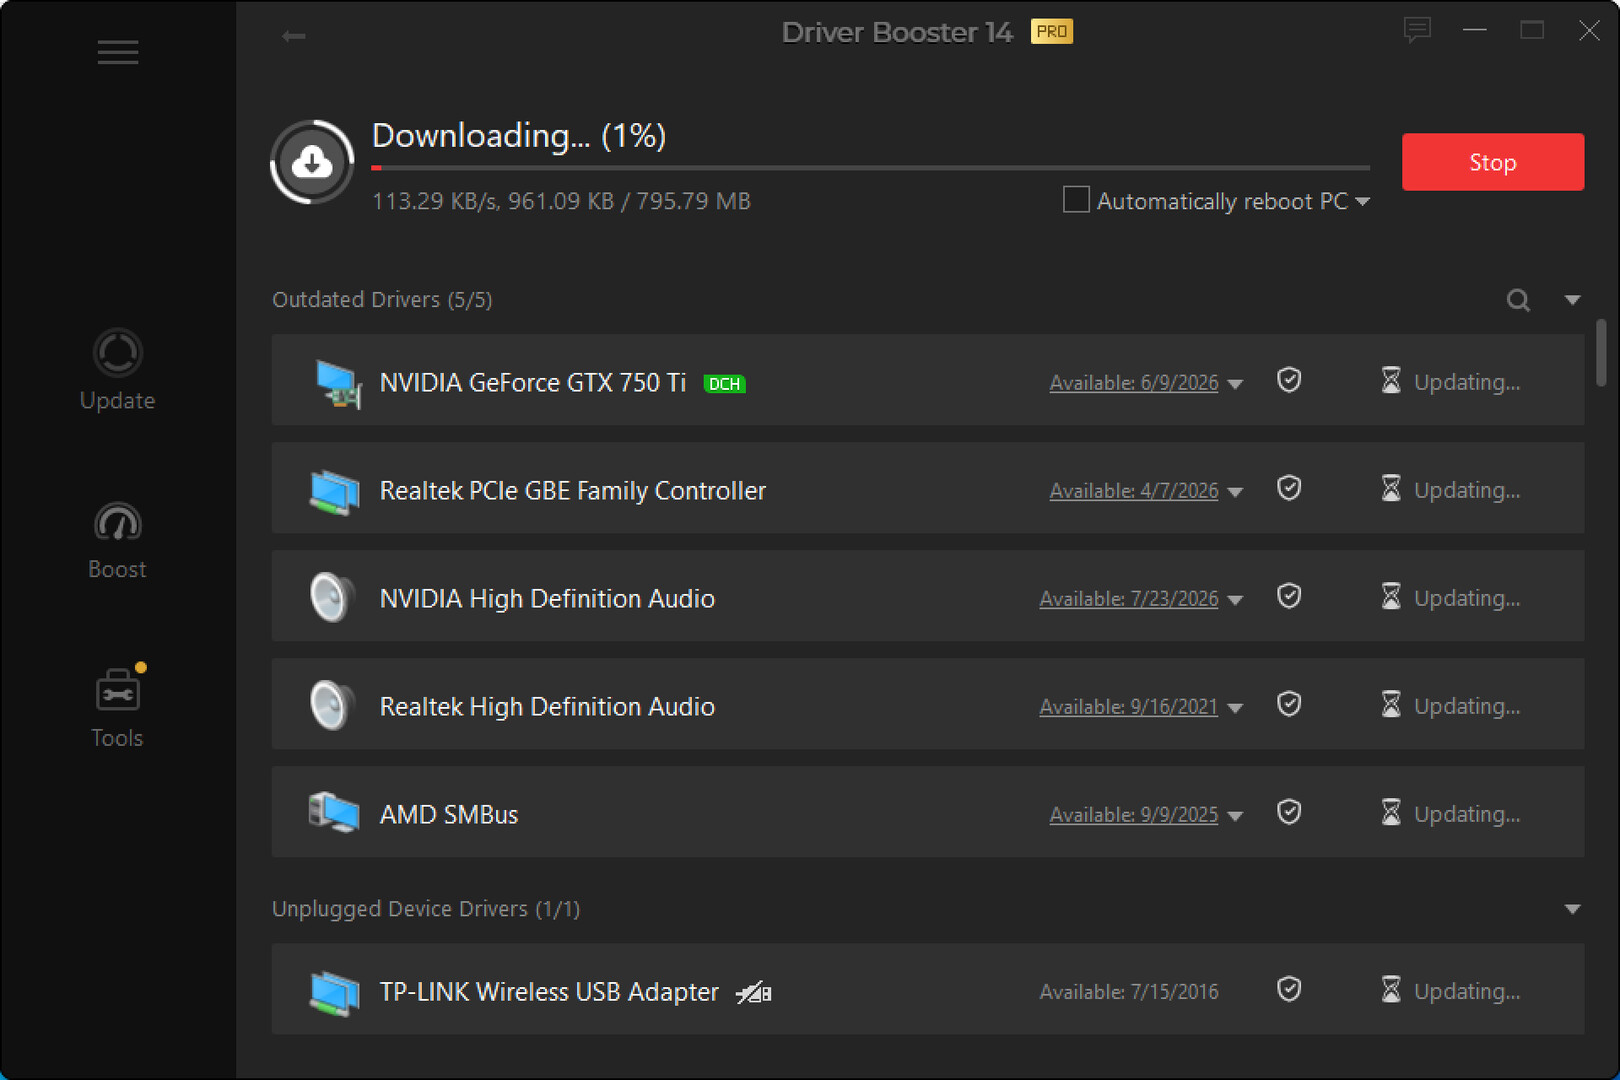Screen dimensions: 1620x1080
Task: Click the shield badge for NVIDIA GeForce GTX 750 Ti
Action: 1289,380
